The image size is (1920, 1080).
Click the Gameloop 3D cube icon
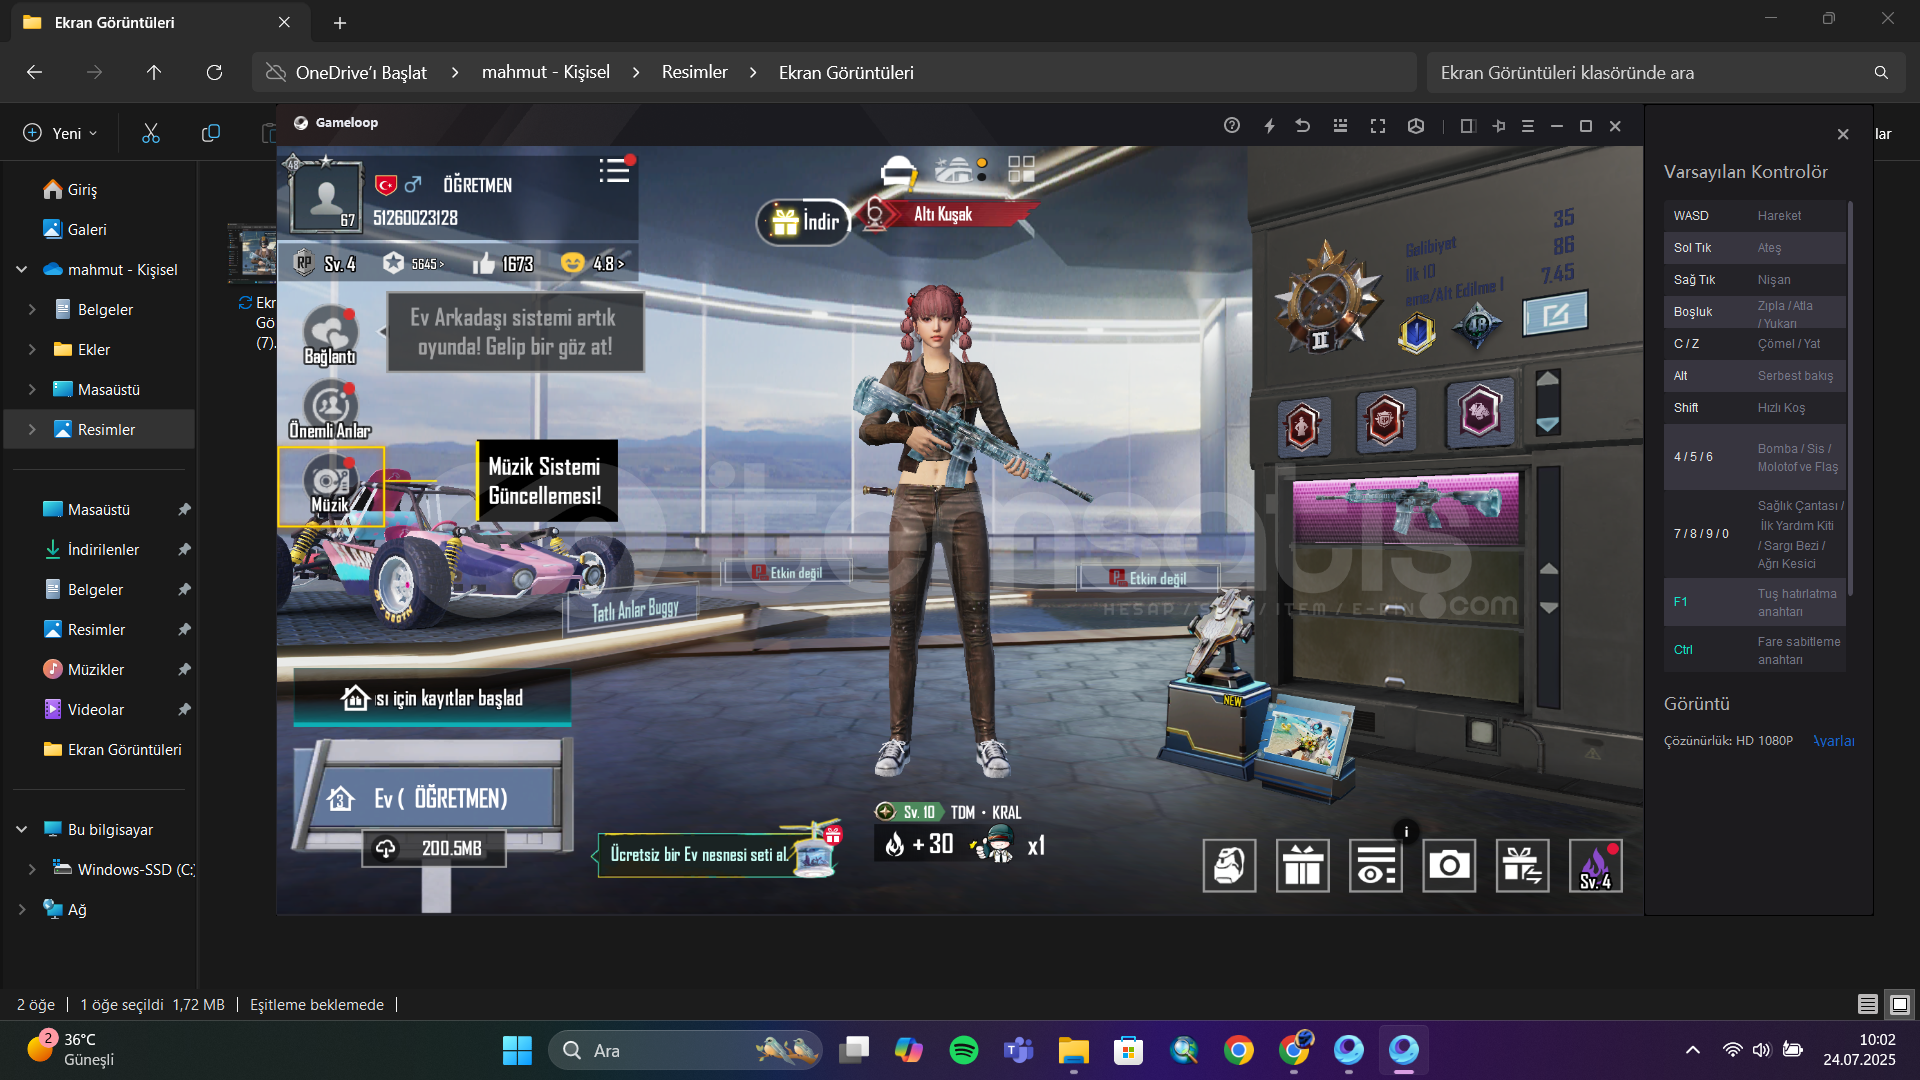(x=1416, y=126)
